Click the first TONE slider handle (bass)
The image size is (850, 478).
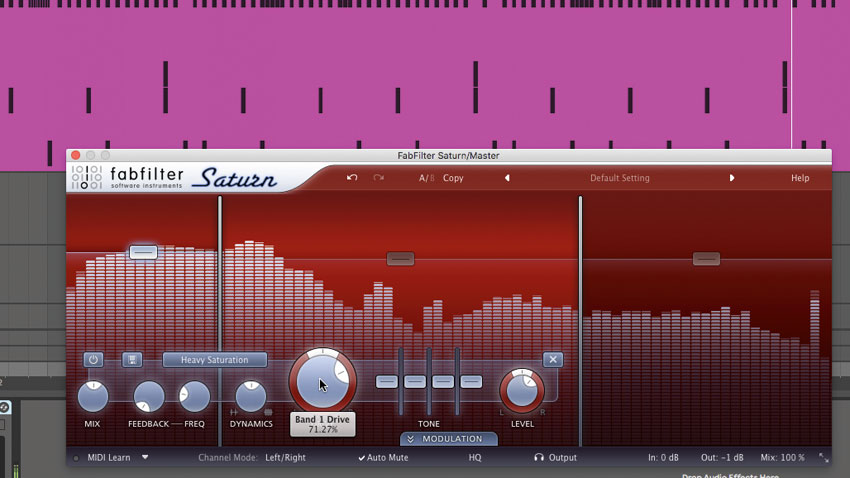387,382
